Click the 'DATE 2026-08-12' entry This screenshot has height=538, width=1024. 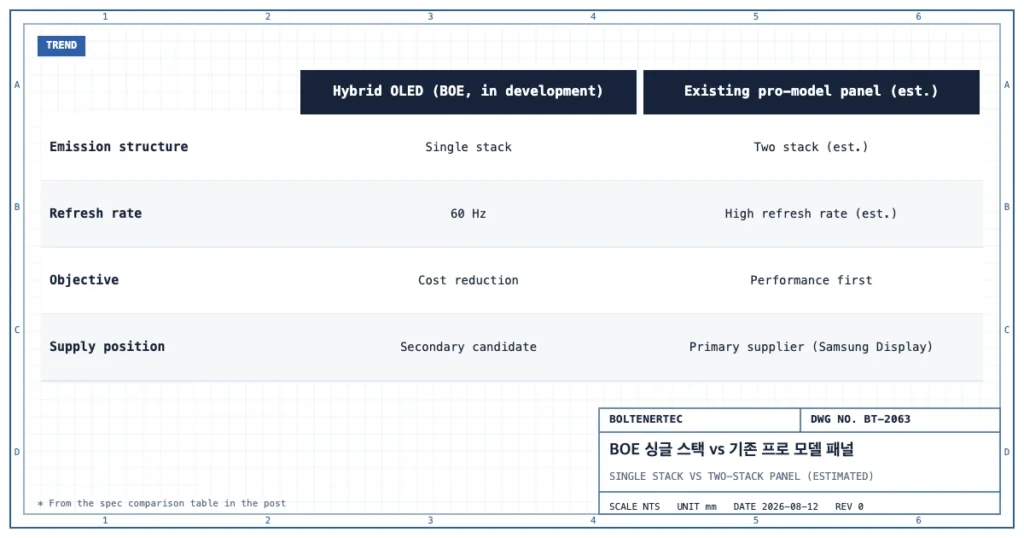tap(775, 507)
